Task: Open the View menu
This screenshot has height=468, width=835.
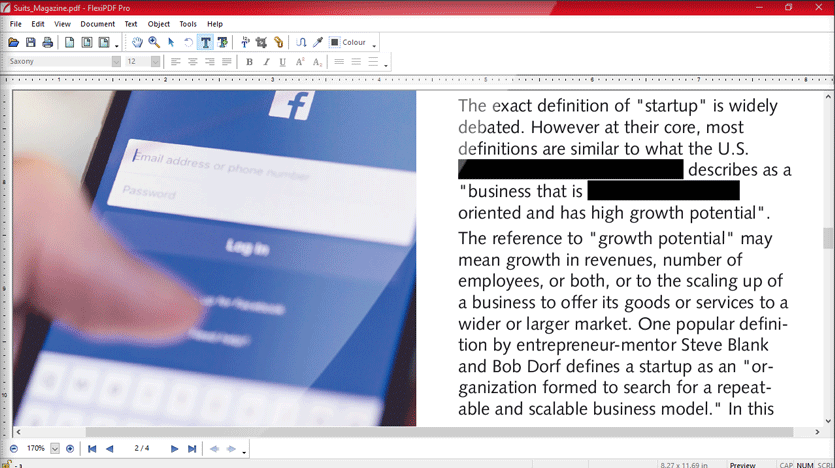Action: tap(62, 24)
